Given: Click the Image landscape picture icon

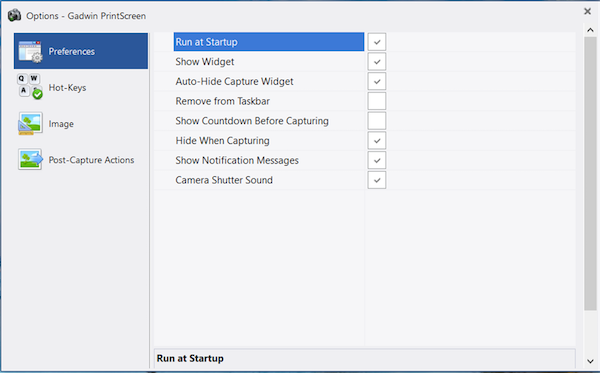Looking at the screenshot, I should 30,124.
